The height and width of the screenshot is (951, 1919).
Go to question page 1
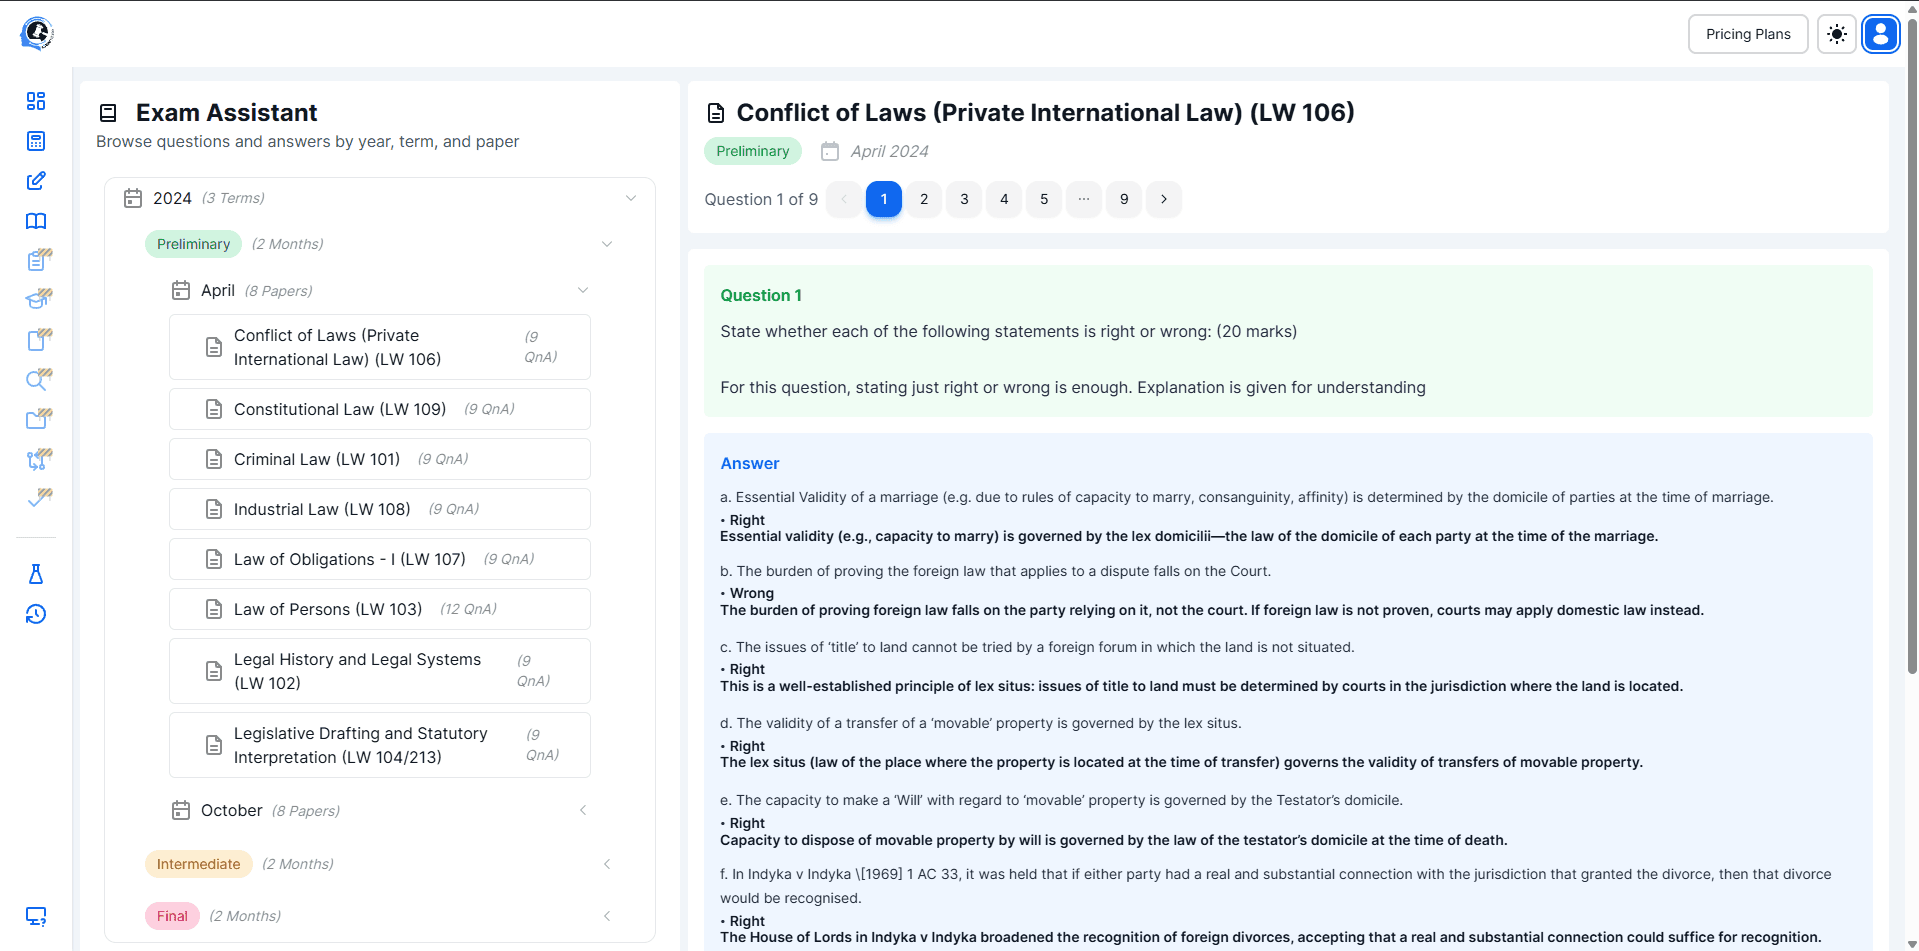(884, 199)
